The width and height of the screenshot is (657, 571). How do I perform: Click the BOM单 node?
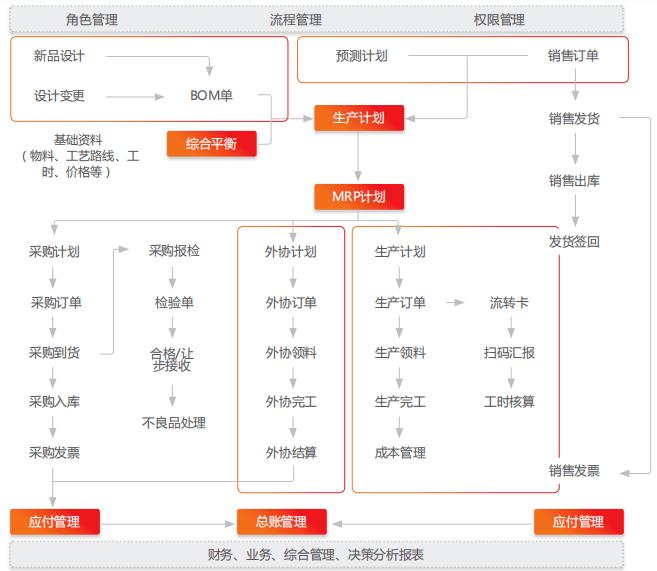pyautogui.click(x=211, y=96)
